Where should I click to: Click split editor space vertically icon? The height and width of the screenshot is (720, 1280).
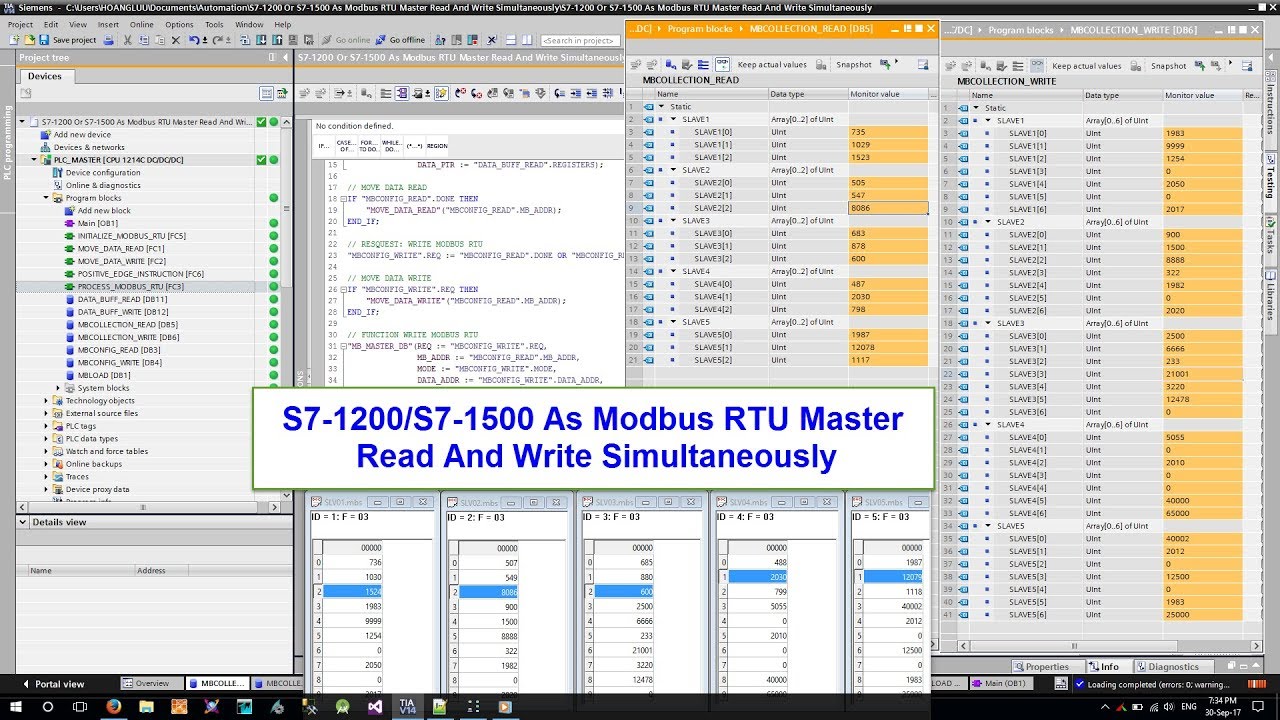coord(526,40)
